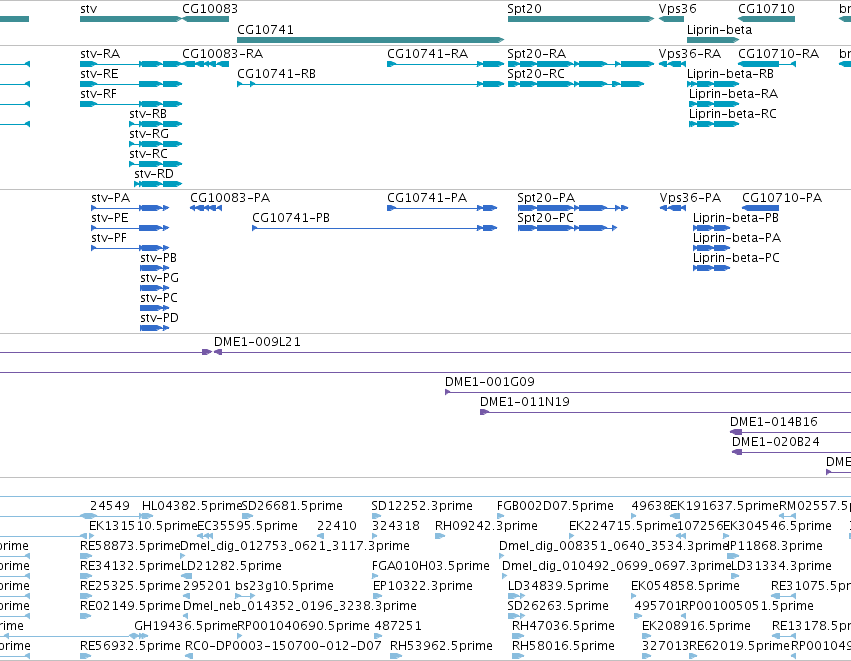The image size is (851, 661).
Task: Click the Spt20-PA protein feature
Action: [573, 208]
